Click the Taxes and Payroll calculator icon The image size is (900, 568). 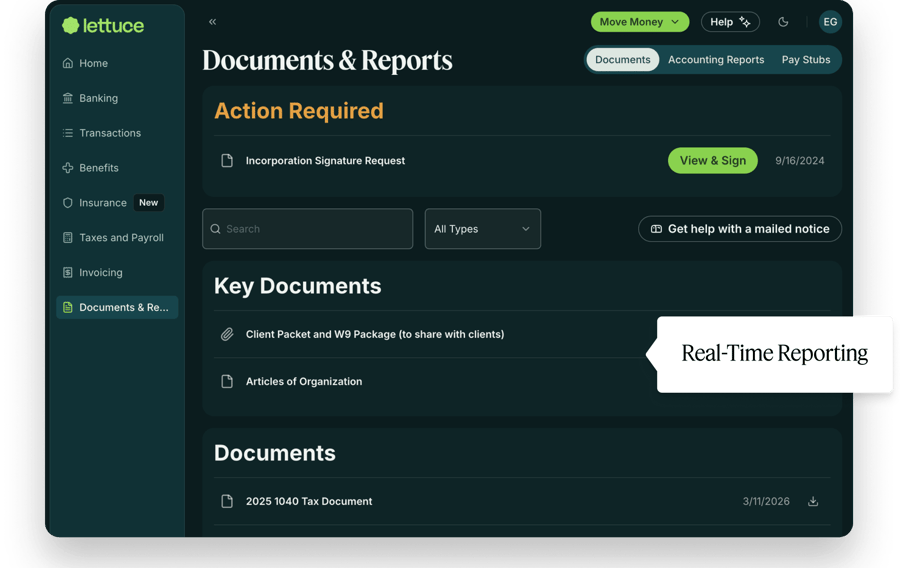(68, 238)
